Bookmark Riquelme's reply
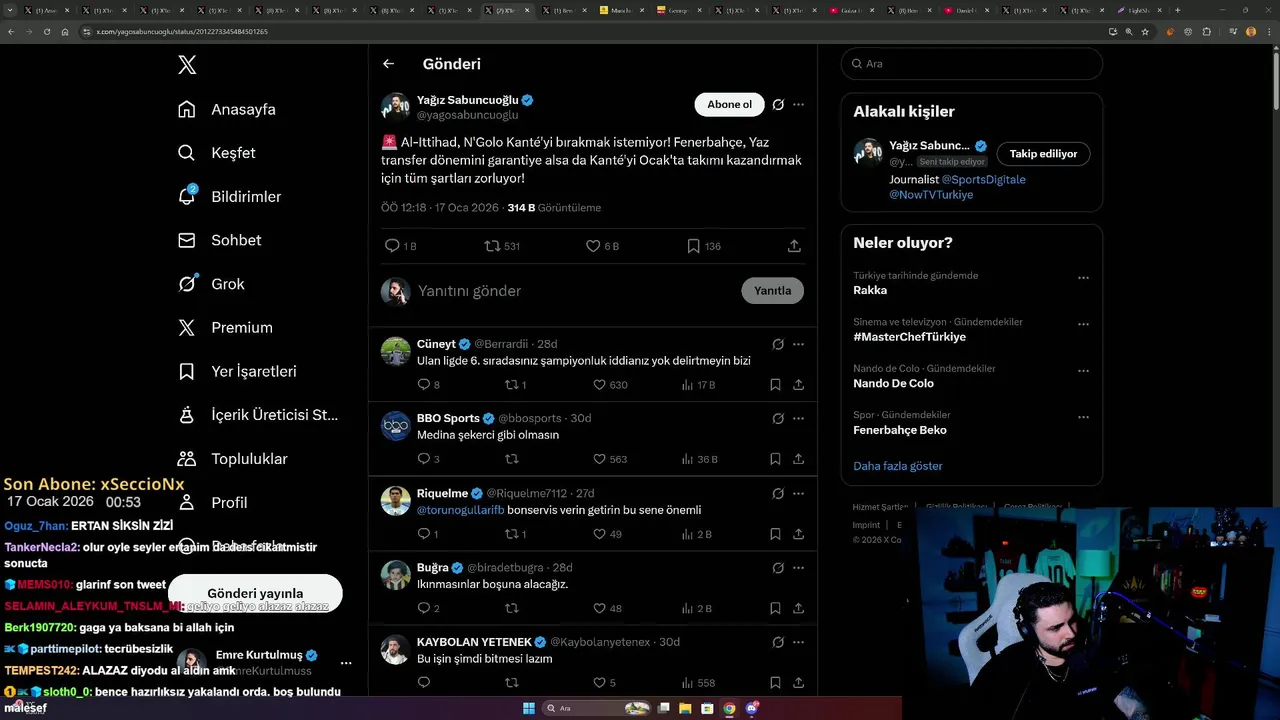Viewport: 1280px width, 720px height. (x=775, y=534)
